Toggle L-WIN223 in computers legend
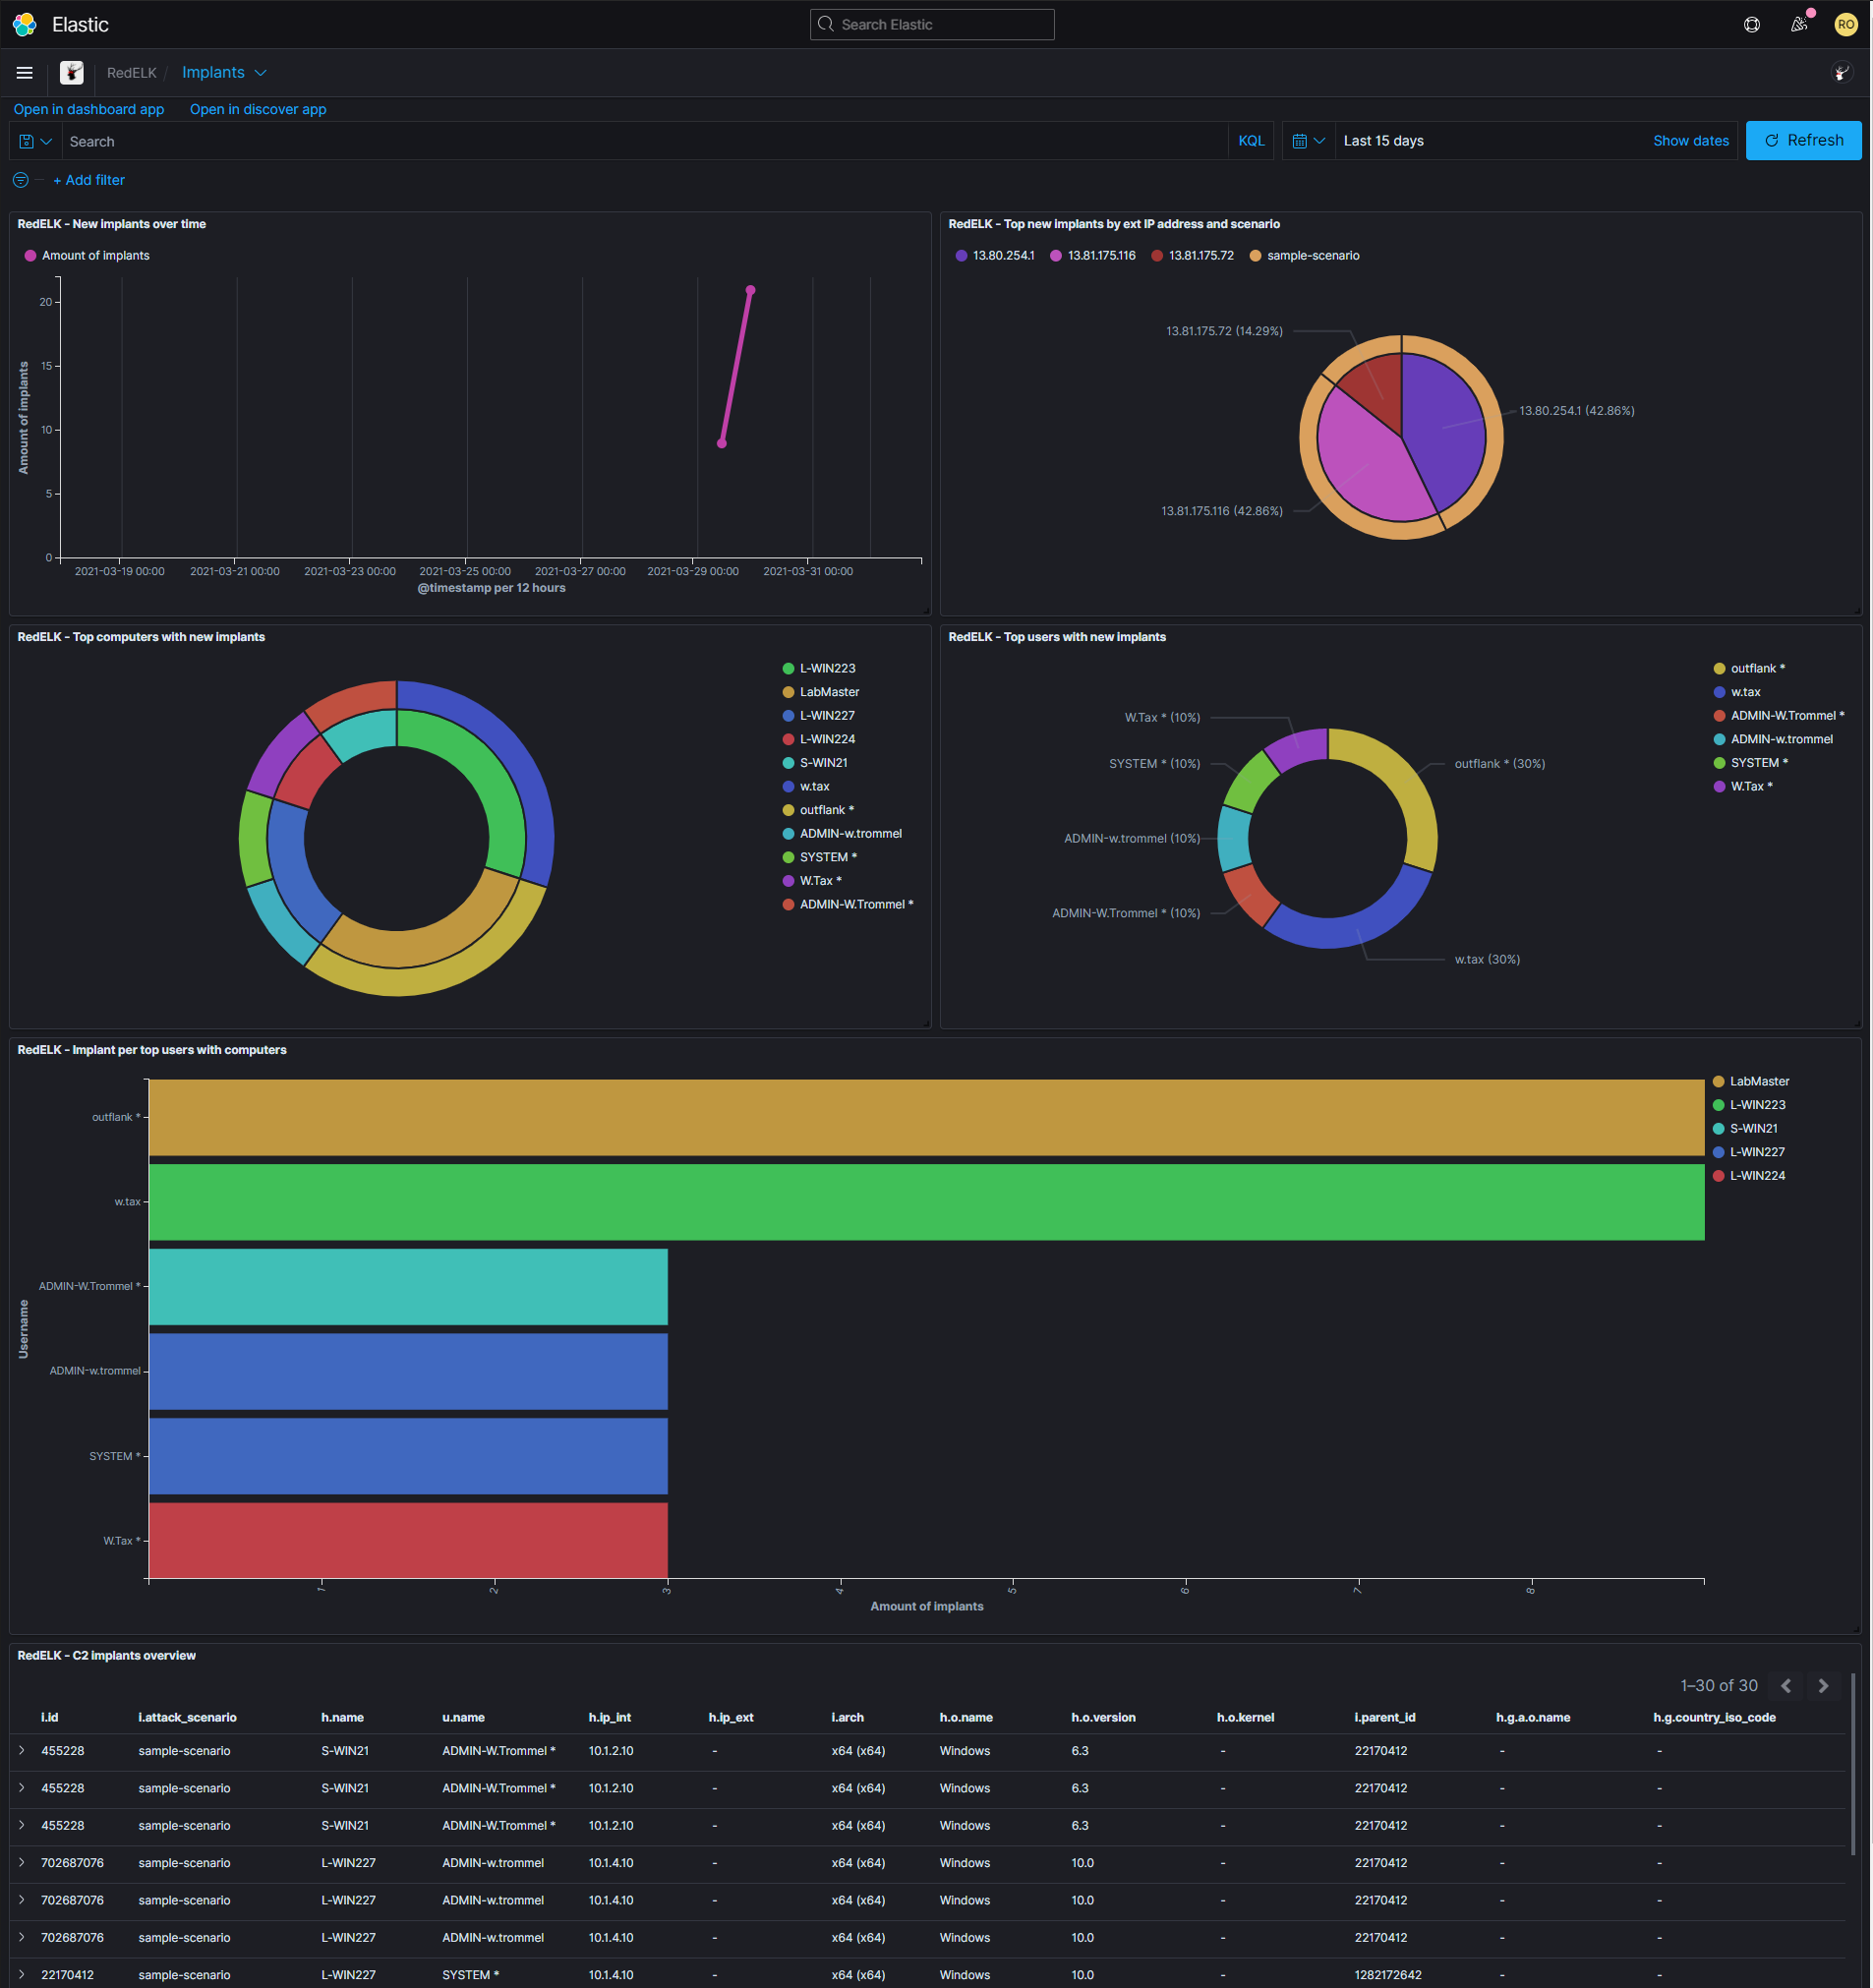The width and height of the screenshot is (1873, 1988). [819, 668]
